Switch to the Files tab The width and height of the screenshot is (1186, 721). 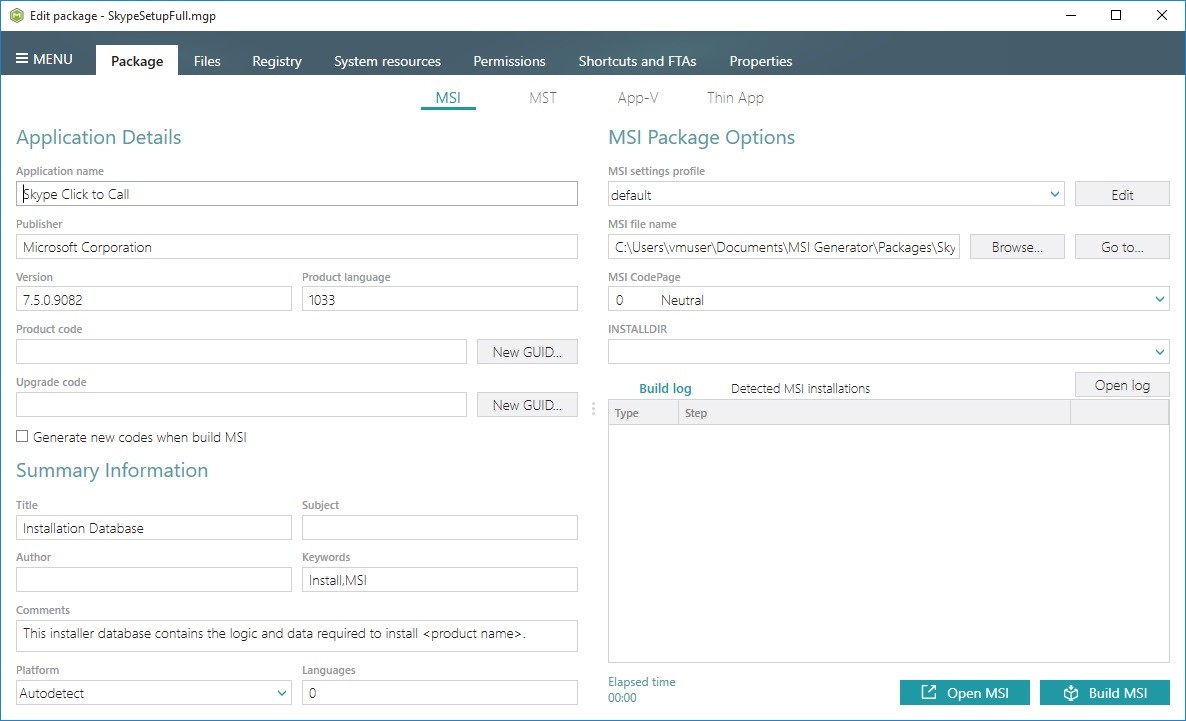pyautogui.click(x=207, y=61)
